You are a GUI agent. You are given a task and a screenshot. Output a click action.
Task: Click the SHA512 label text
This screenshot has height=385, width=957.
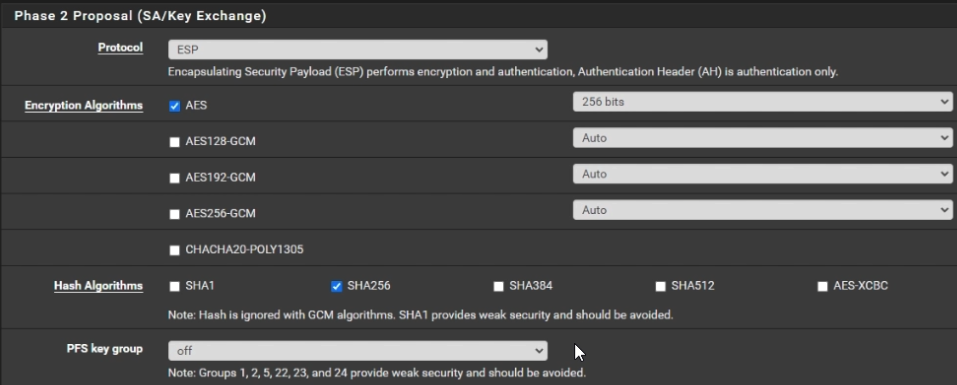tap(693, 286)
